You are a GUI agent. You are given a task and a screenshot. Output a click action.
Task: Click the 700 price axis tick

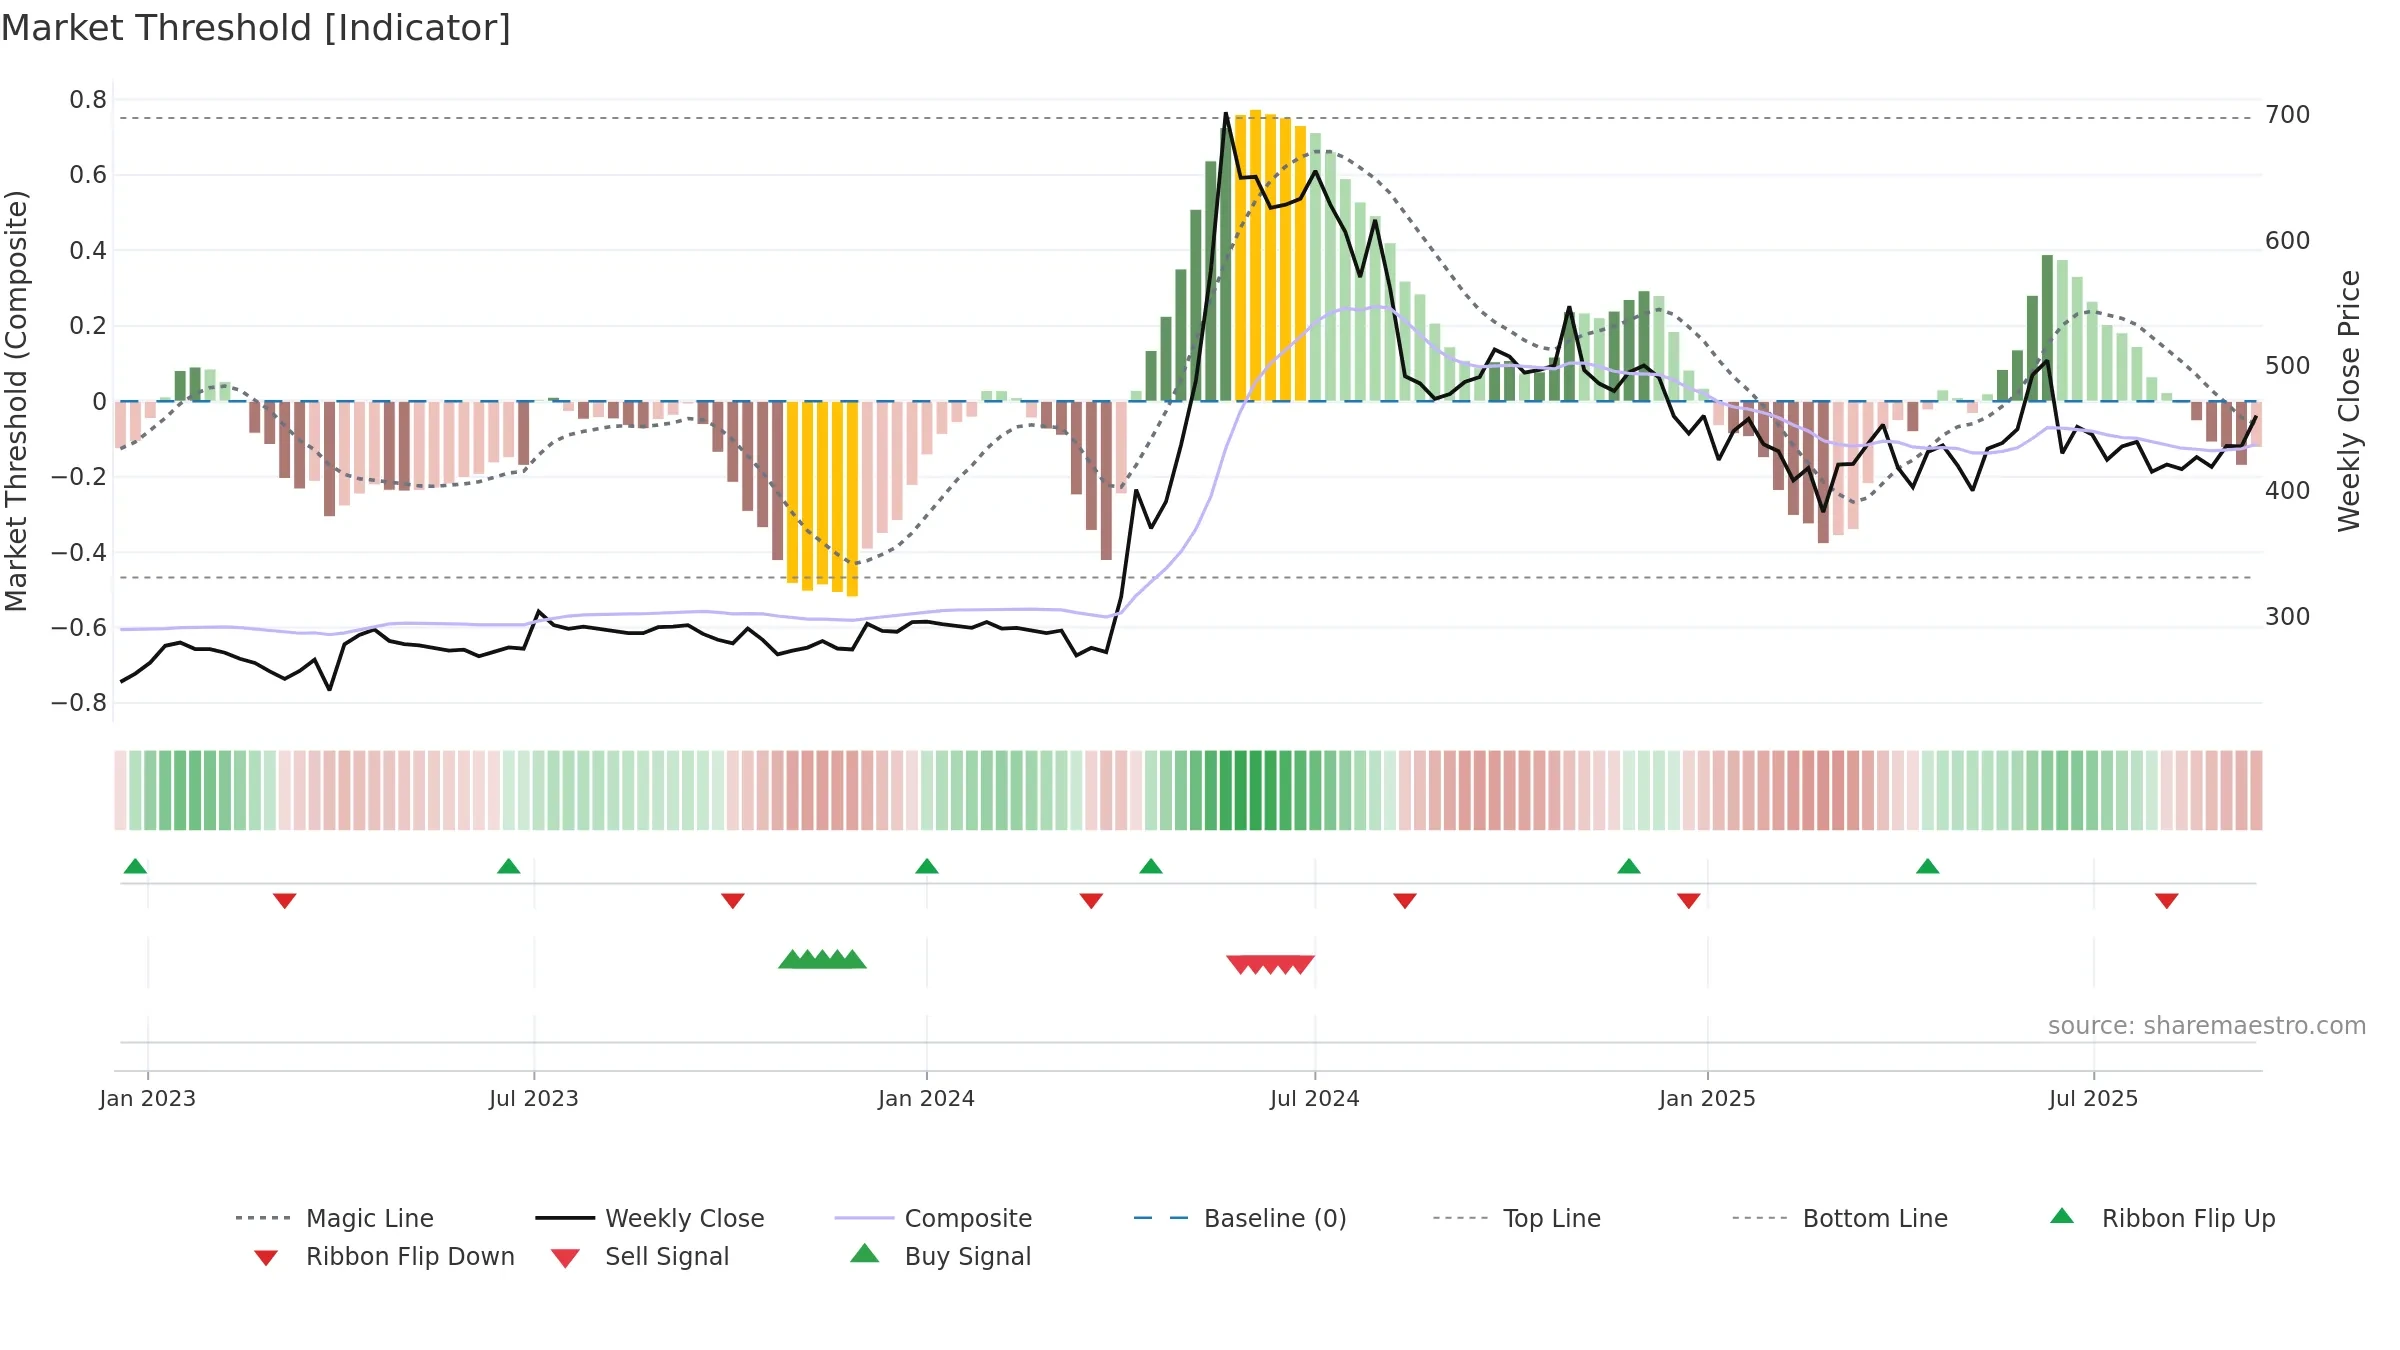click(x=2288, y=115)
